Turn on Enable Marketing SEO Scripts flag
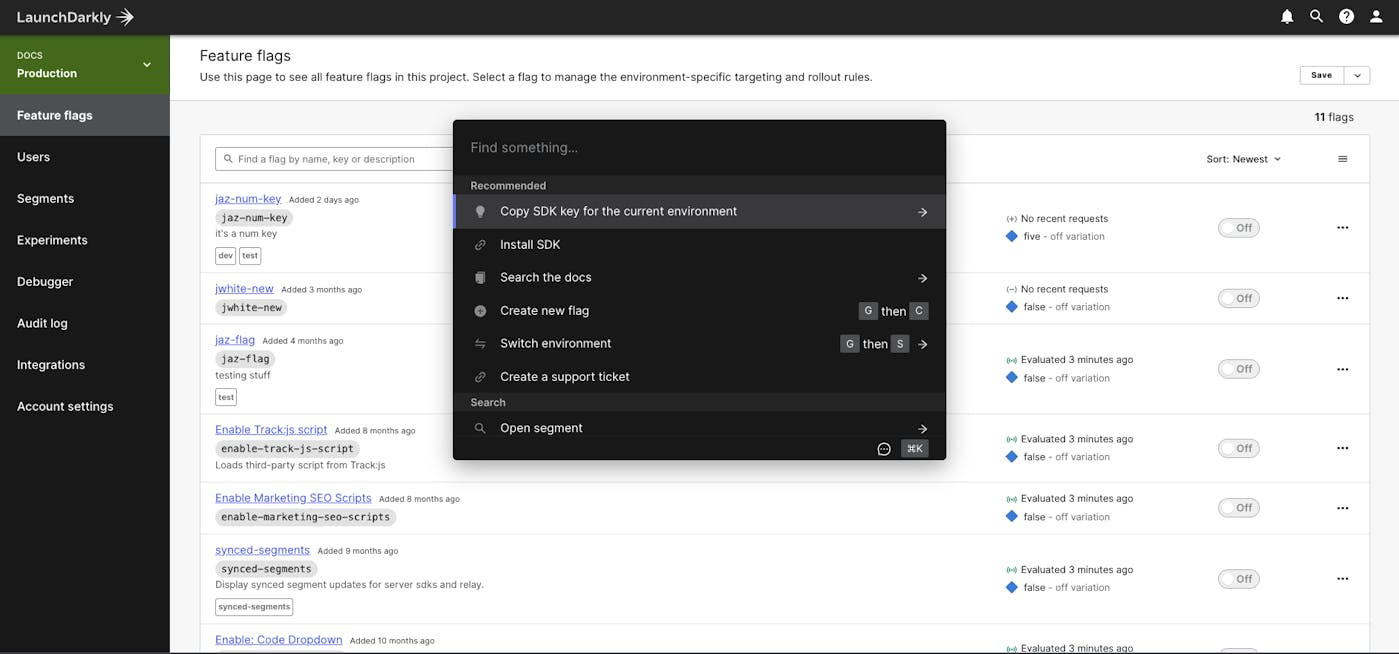 click(x=1239, y=508)
